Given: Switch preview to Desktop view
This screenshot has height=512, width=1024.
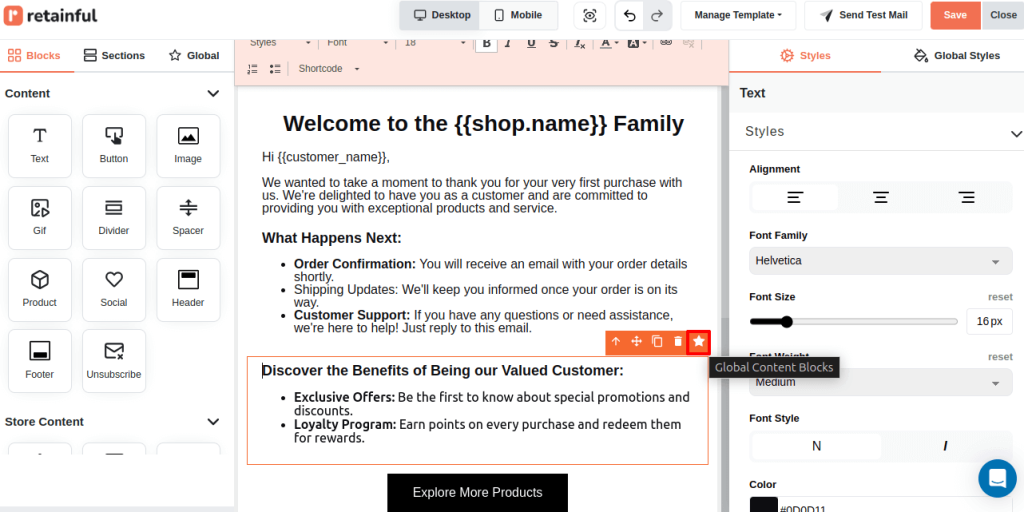Looking at the screenshot, I should pos(441,15).
